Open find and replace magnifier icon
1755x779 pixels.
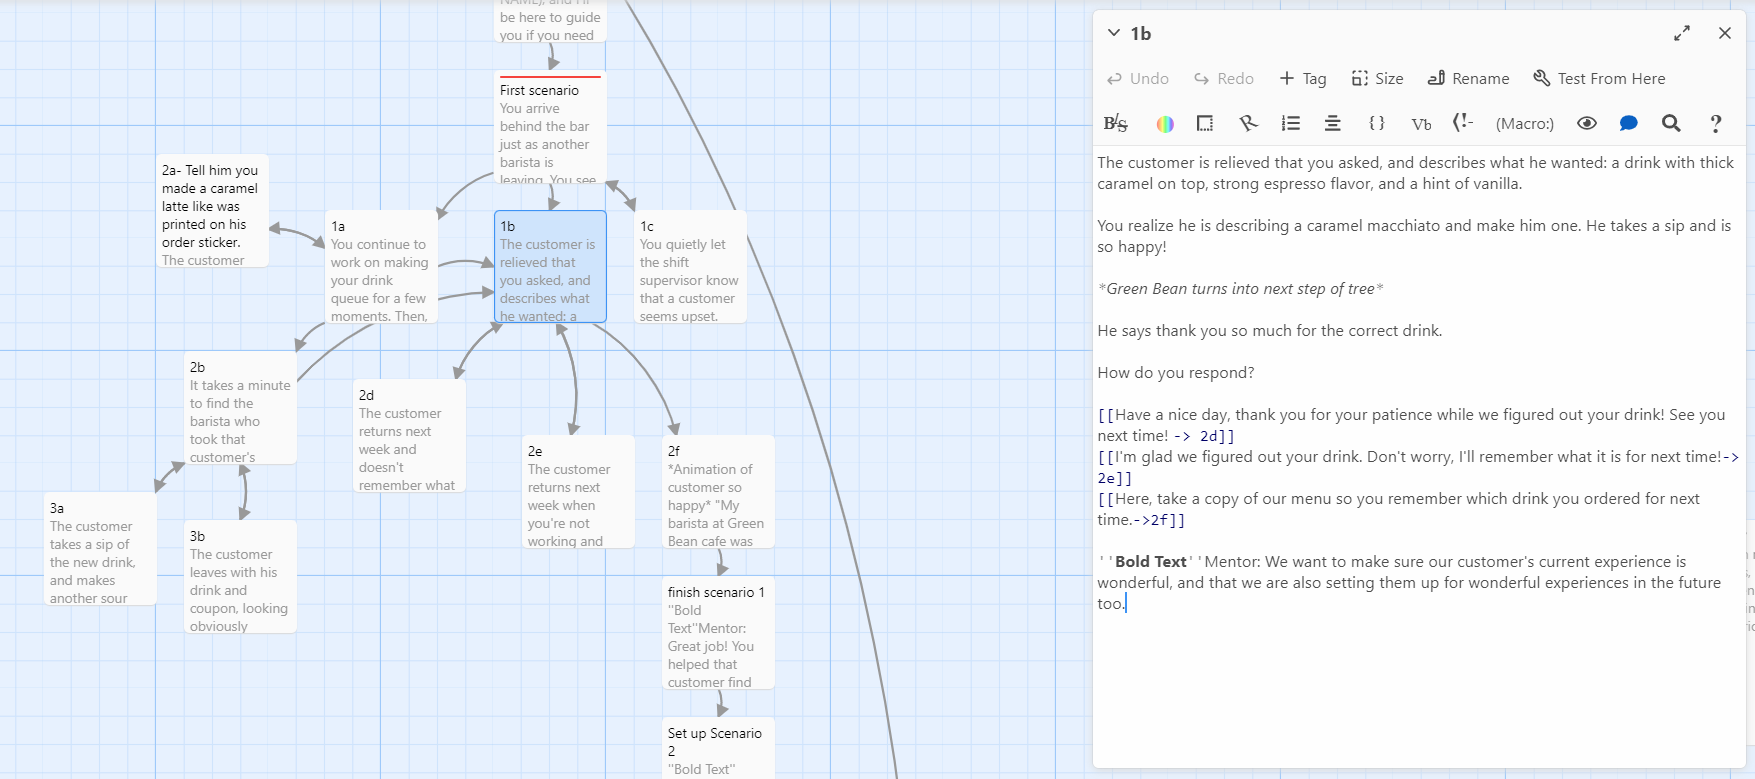click(x=1671, y=123)
